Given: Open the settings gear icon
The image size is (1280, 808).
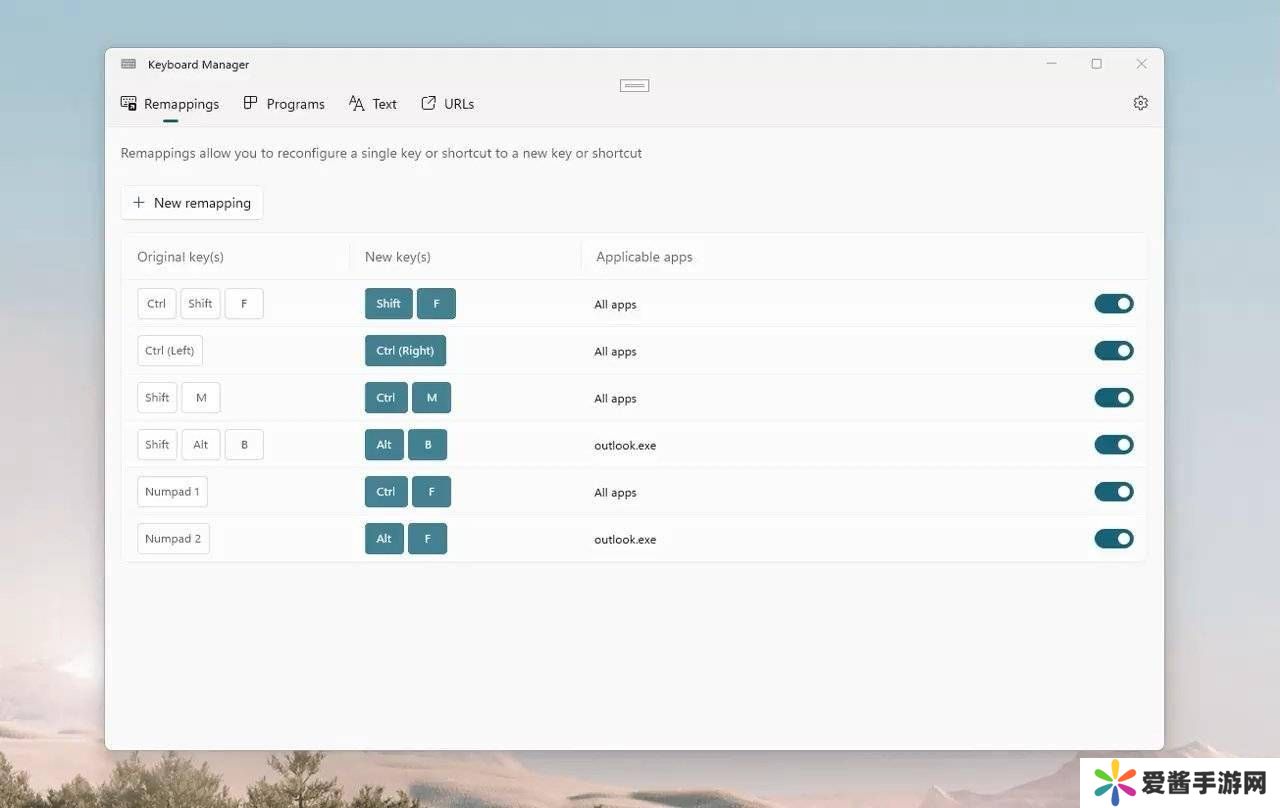Looking at the screenshot, I should pos(1140,103).
